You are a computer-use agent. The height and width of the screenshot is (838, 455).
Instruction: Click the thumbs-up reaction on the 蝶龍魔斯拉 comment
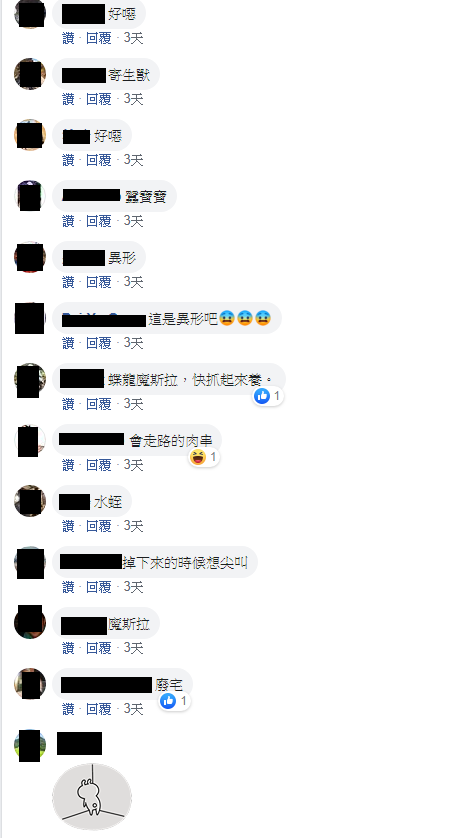(268, 396)
